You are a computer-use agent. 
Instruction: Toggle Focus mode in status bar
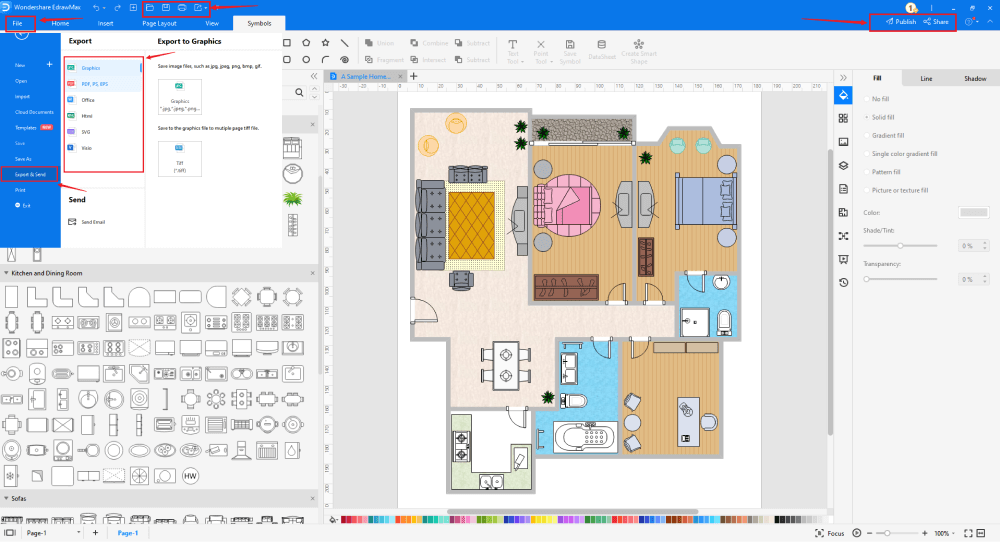(x=830, y=533)
